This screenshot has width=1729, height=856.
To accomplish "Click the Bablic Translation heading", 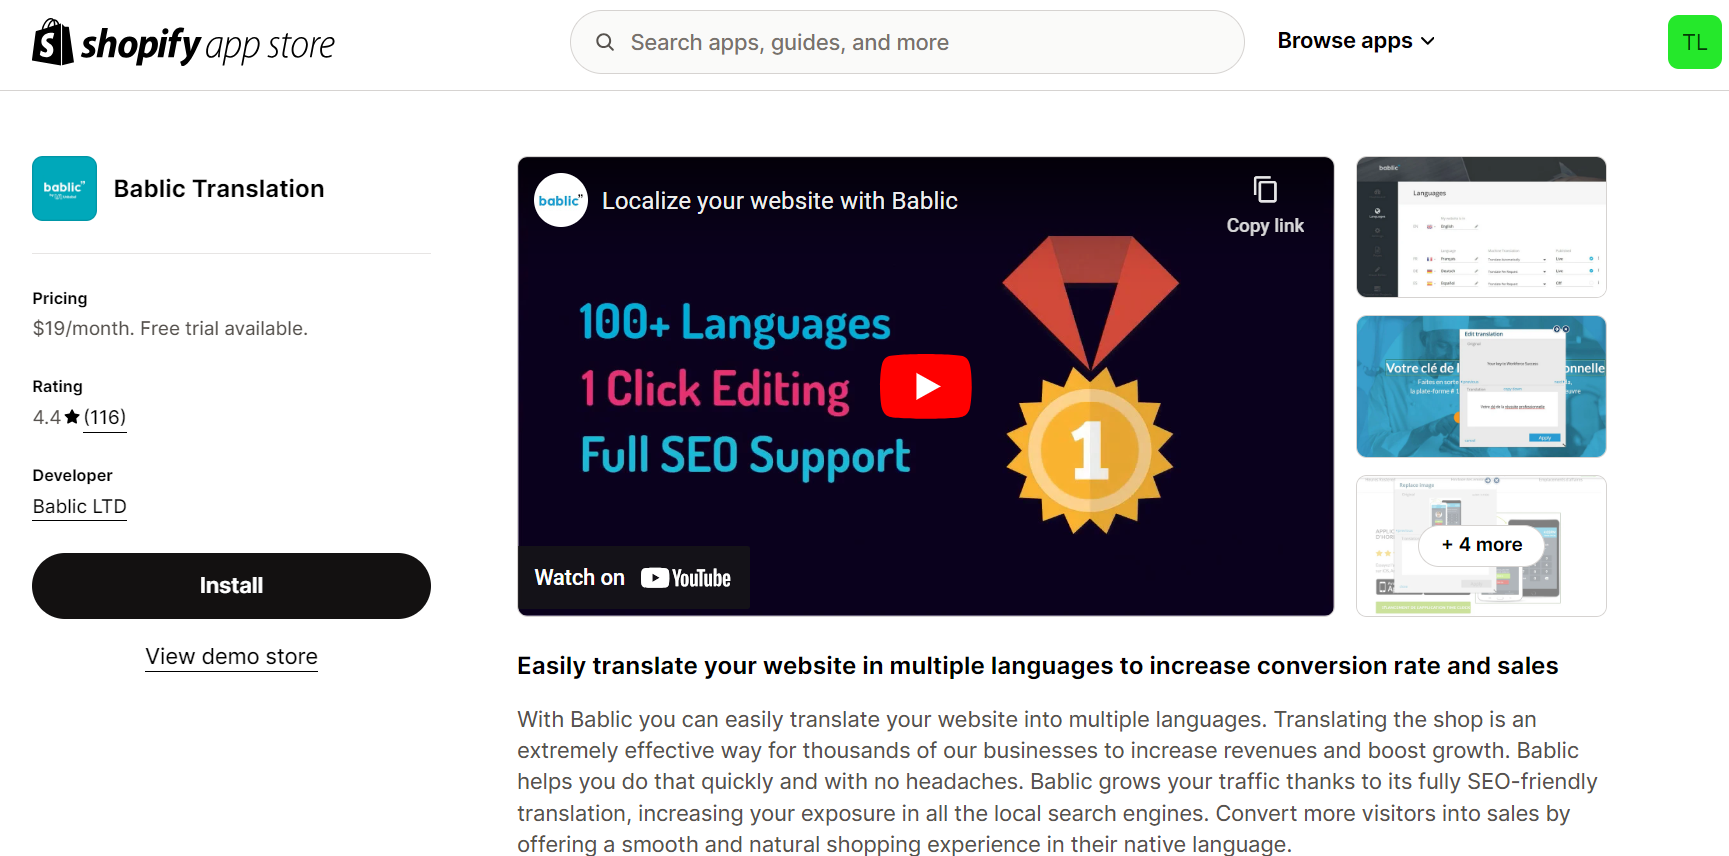I will (x=219, y=189).
